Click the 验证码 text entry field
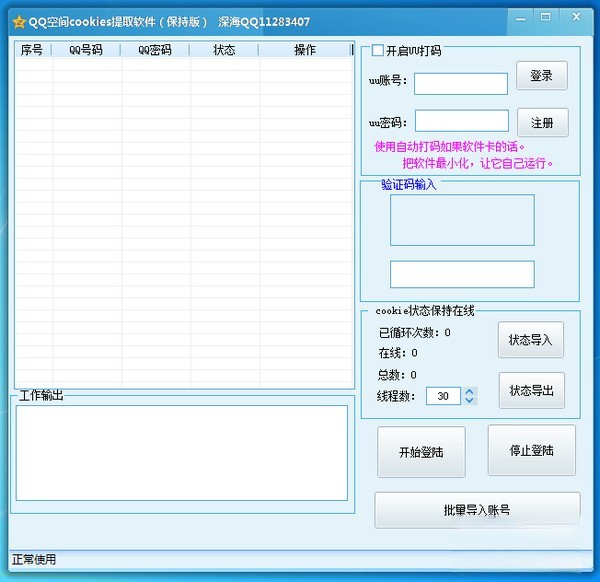The image size is (600, 582). tap(462, 274)
